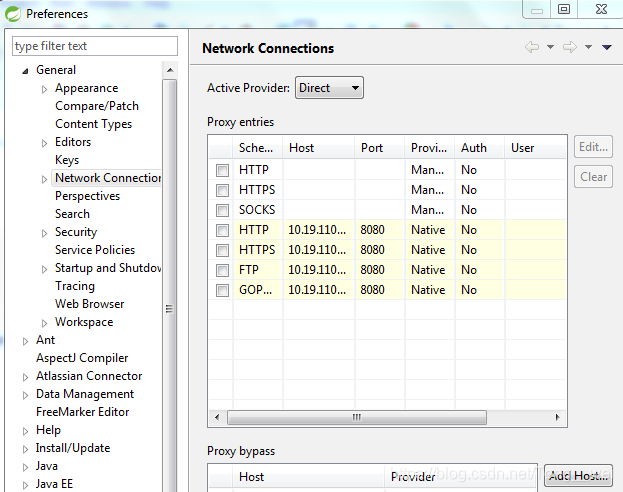Expand the Network Connections tree node
The width and height of the screenshot is (623, 492).
pos(44,179)
